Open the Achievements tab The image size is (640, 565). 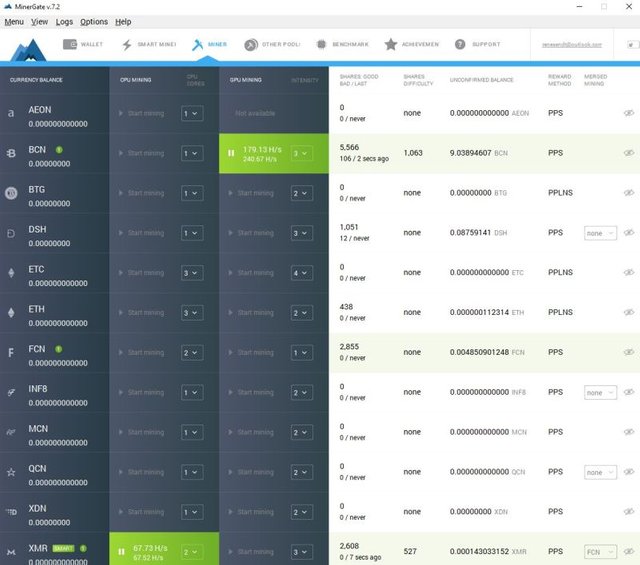pos(411,44)
